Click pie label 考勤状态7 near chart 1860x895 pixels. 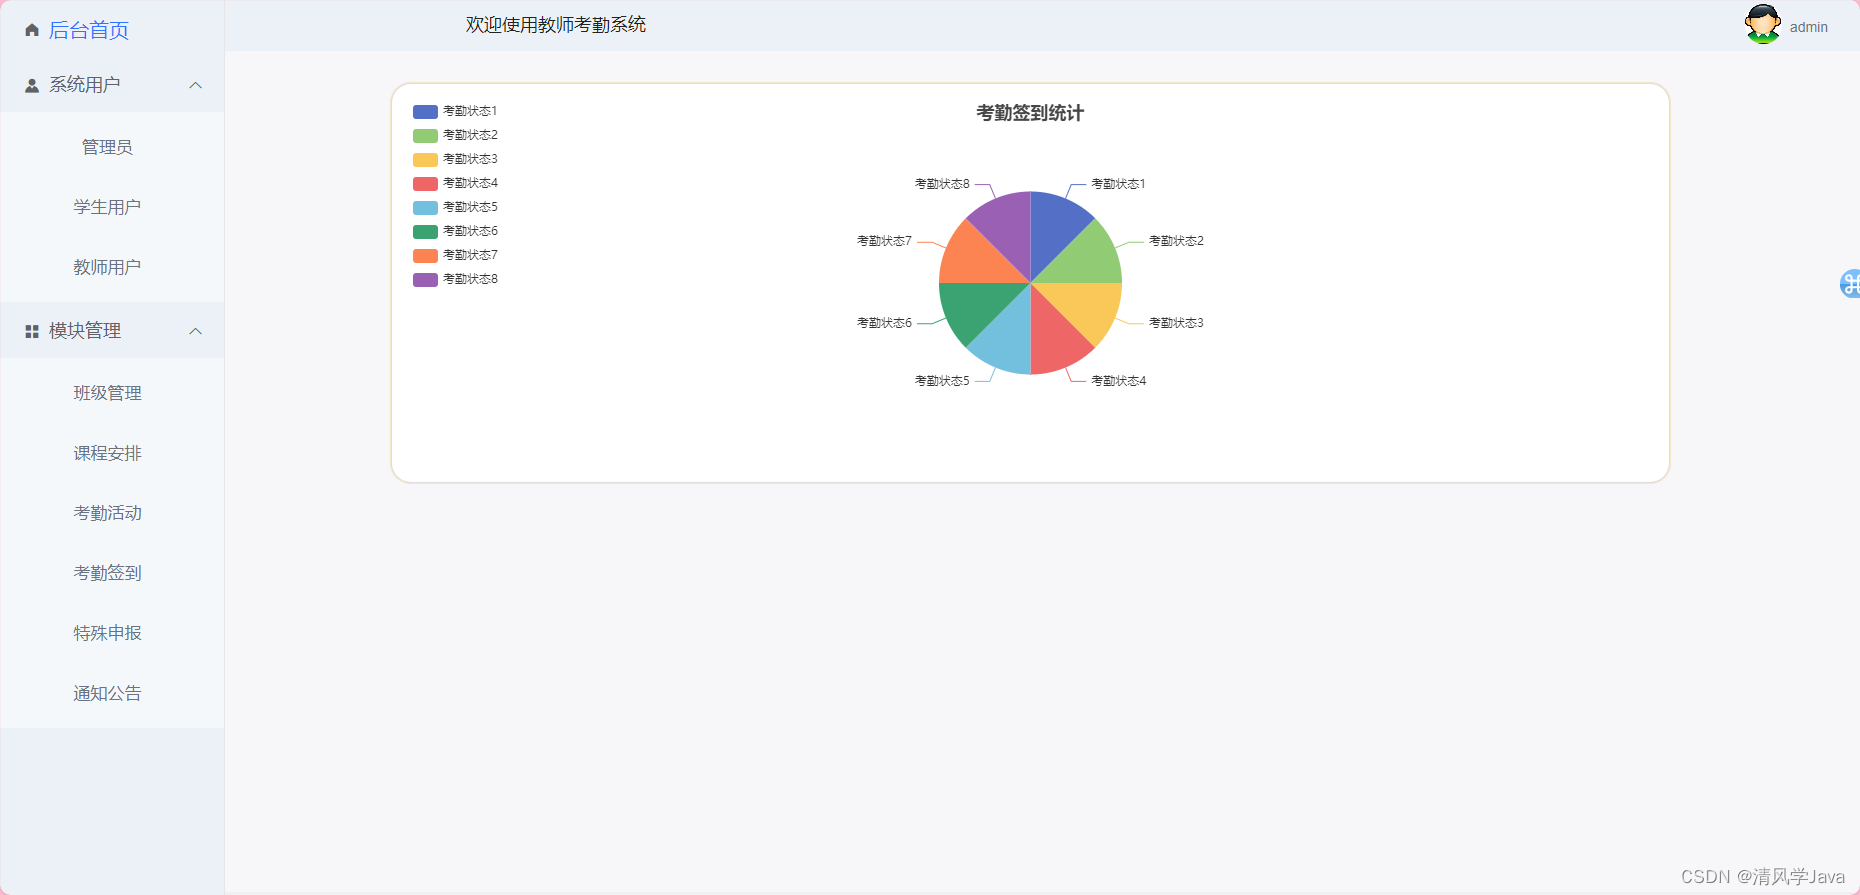pyautogui.click(x=884, y=241)
